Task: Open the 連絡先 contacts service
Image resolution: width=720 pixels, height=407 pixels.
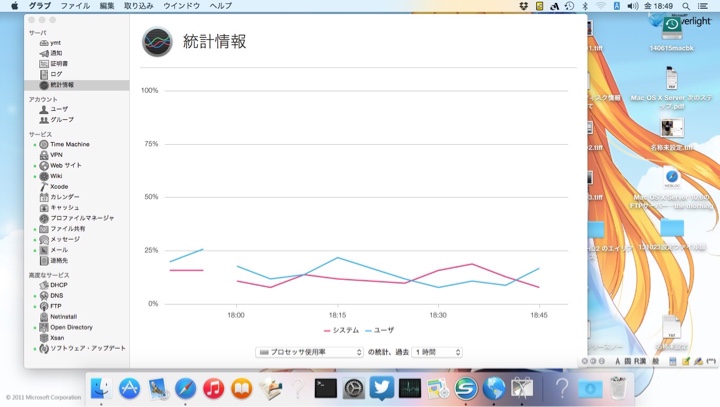Action: tap(54, 261)
